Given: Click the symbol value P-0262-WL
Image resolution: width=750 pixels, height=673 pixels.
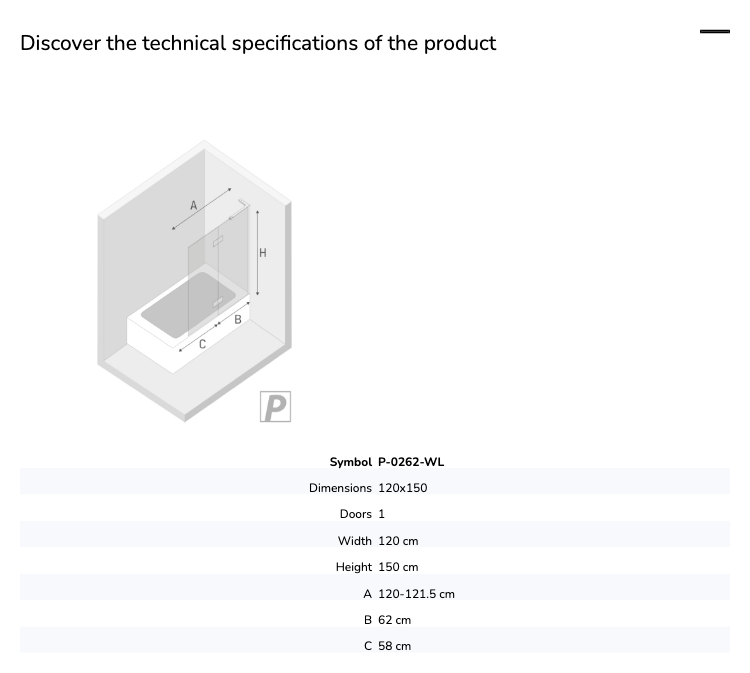Looking at the screenshot, I should click(x=411, y=462).
